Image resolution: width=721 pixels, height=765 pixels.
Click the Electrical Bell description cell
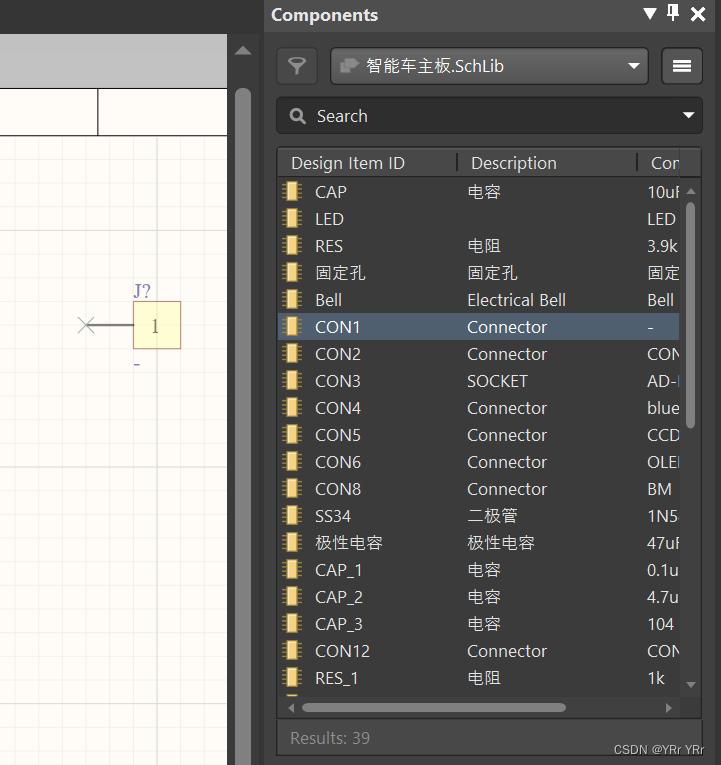(x=516, y=300)
